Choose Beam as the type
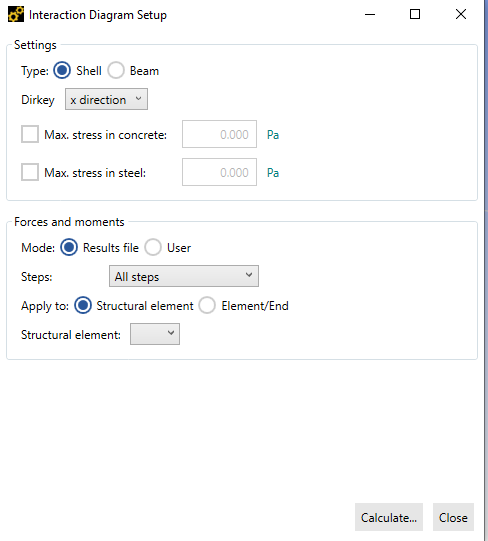Viewport: 488px width, 541px height. (116, 70)
